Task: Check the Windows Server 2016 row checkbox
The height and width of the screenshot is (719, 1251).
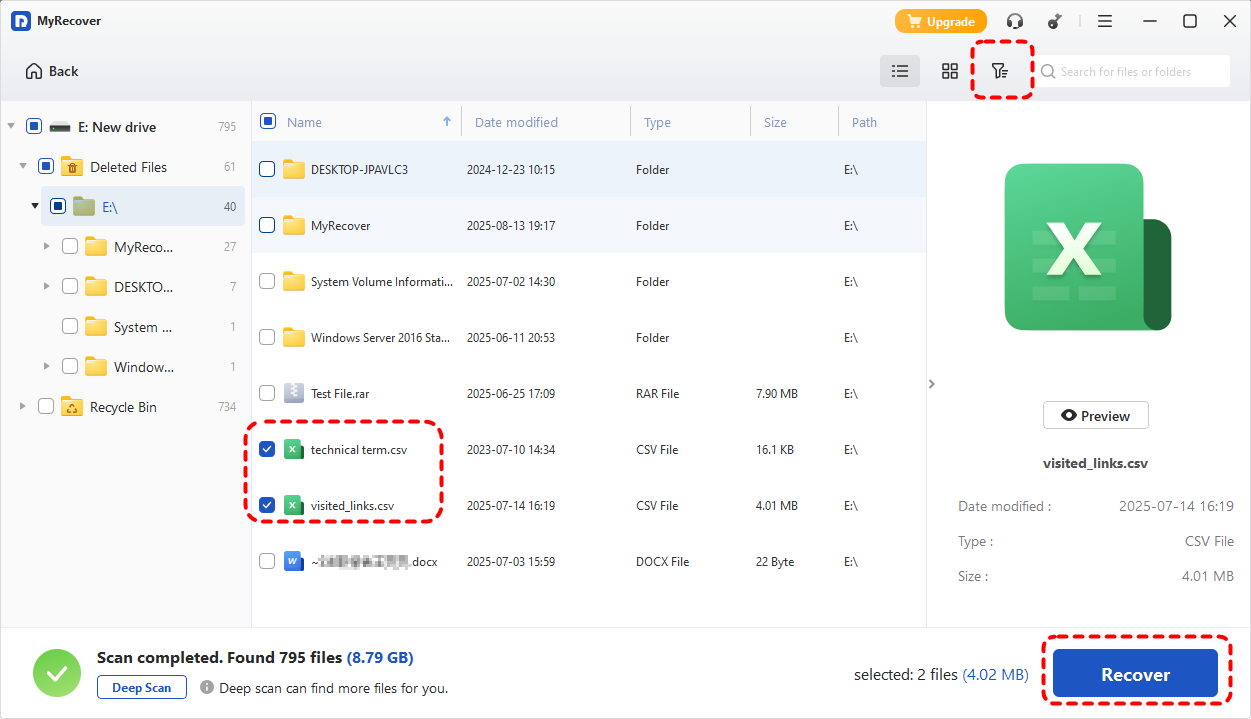Action: (267, 337)
